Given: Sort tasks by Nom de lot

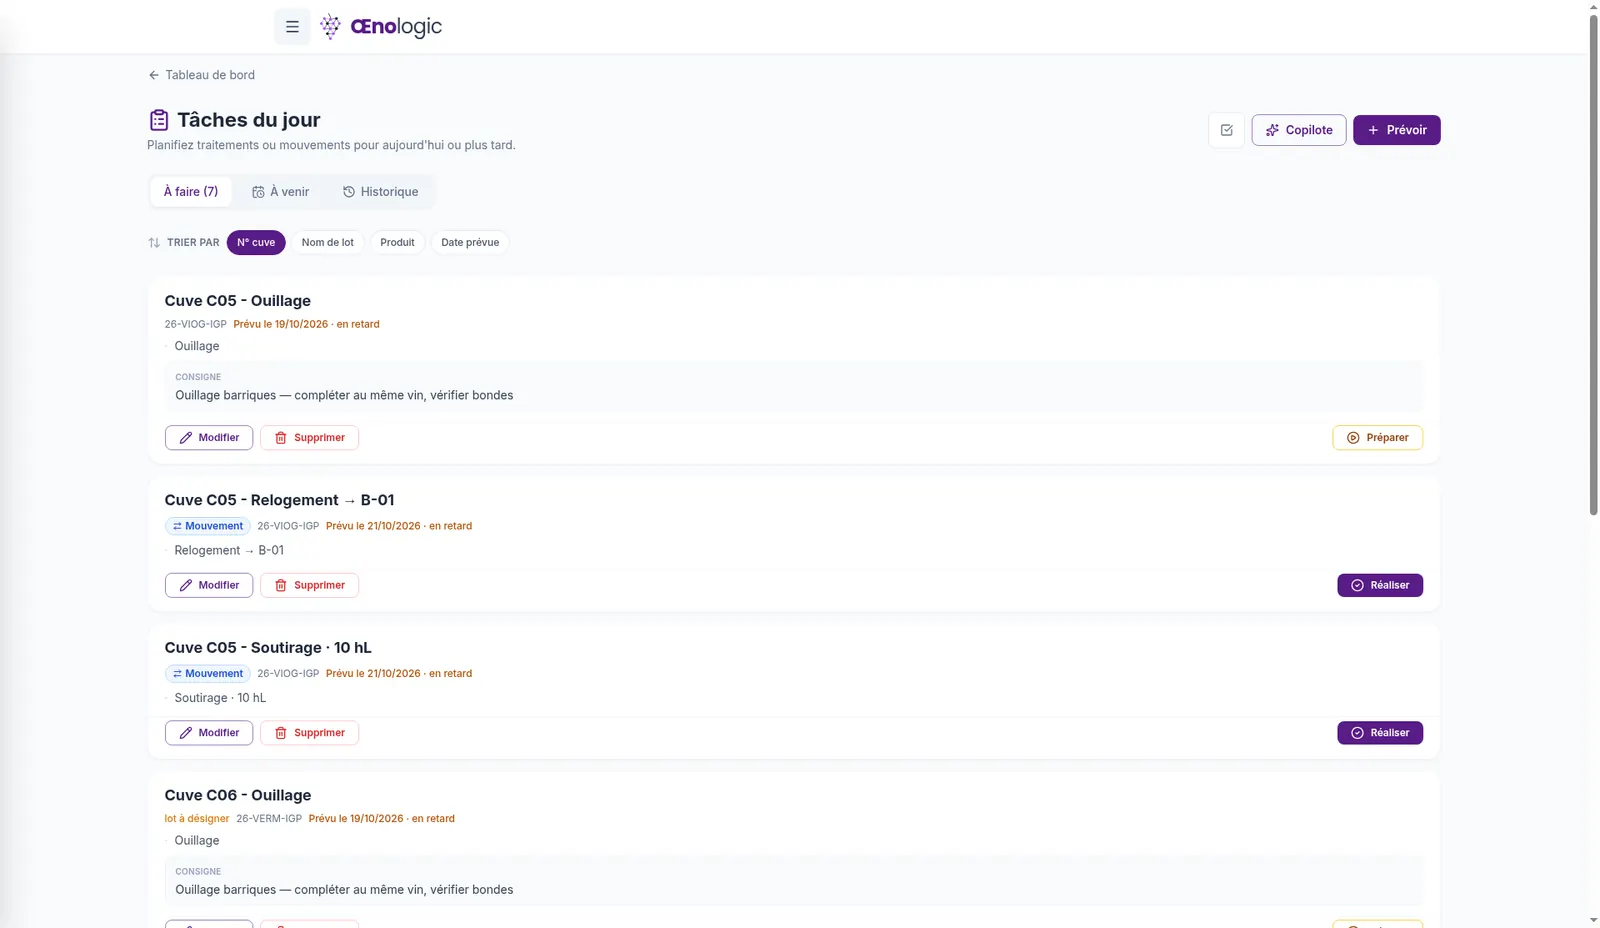Looking at the screenshot, I should coord(328,243).
